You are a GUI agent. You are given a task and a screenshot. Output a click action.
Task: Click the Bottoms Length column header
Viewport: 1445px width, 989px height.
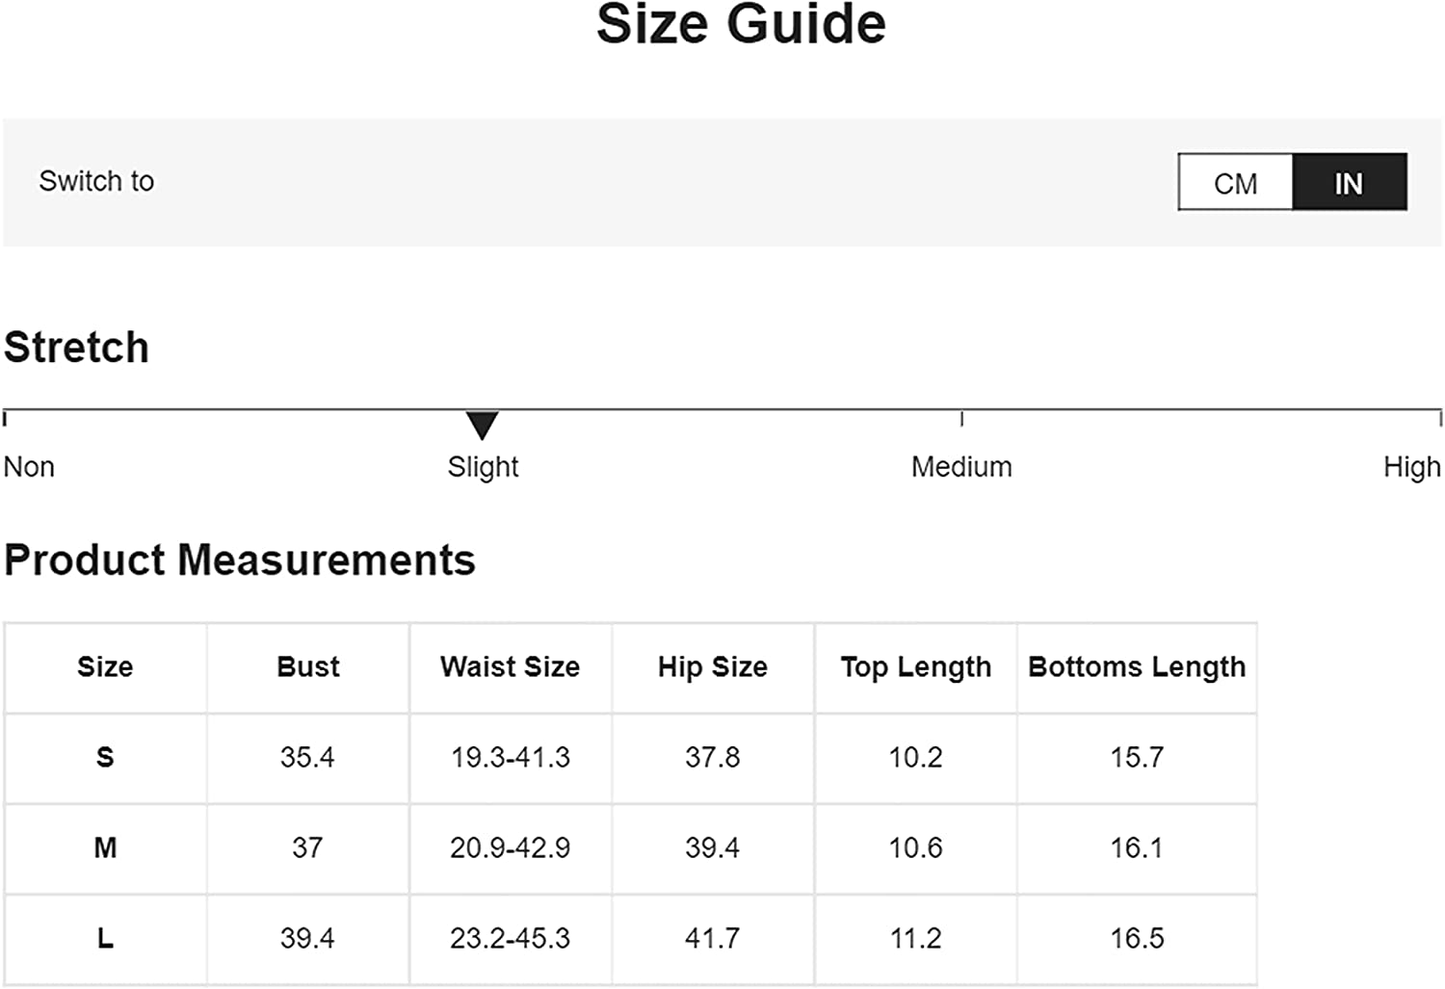(1137, 667)
